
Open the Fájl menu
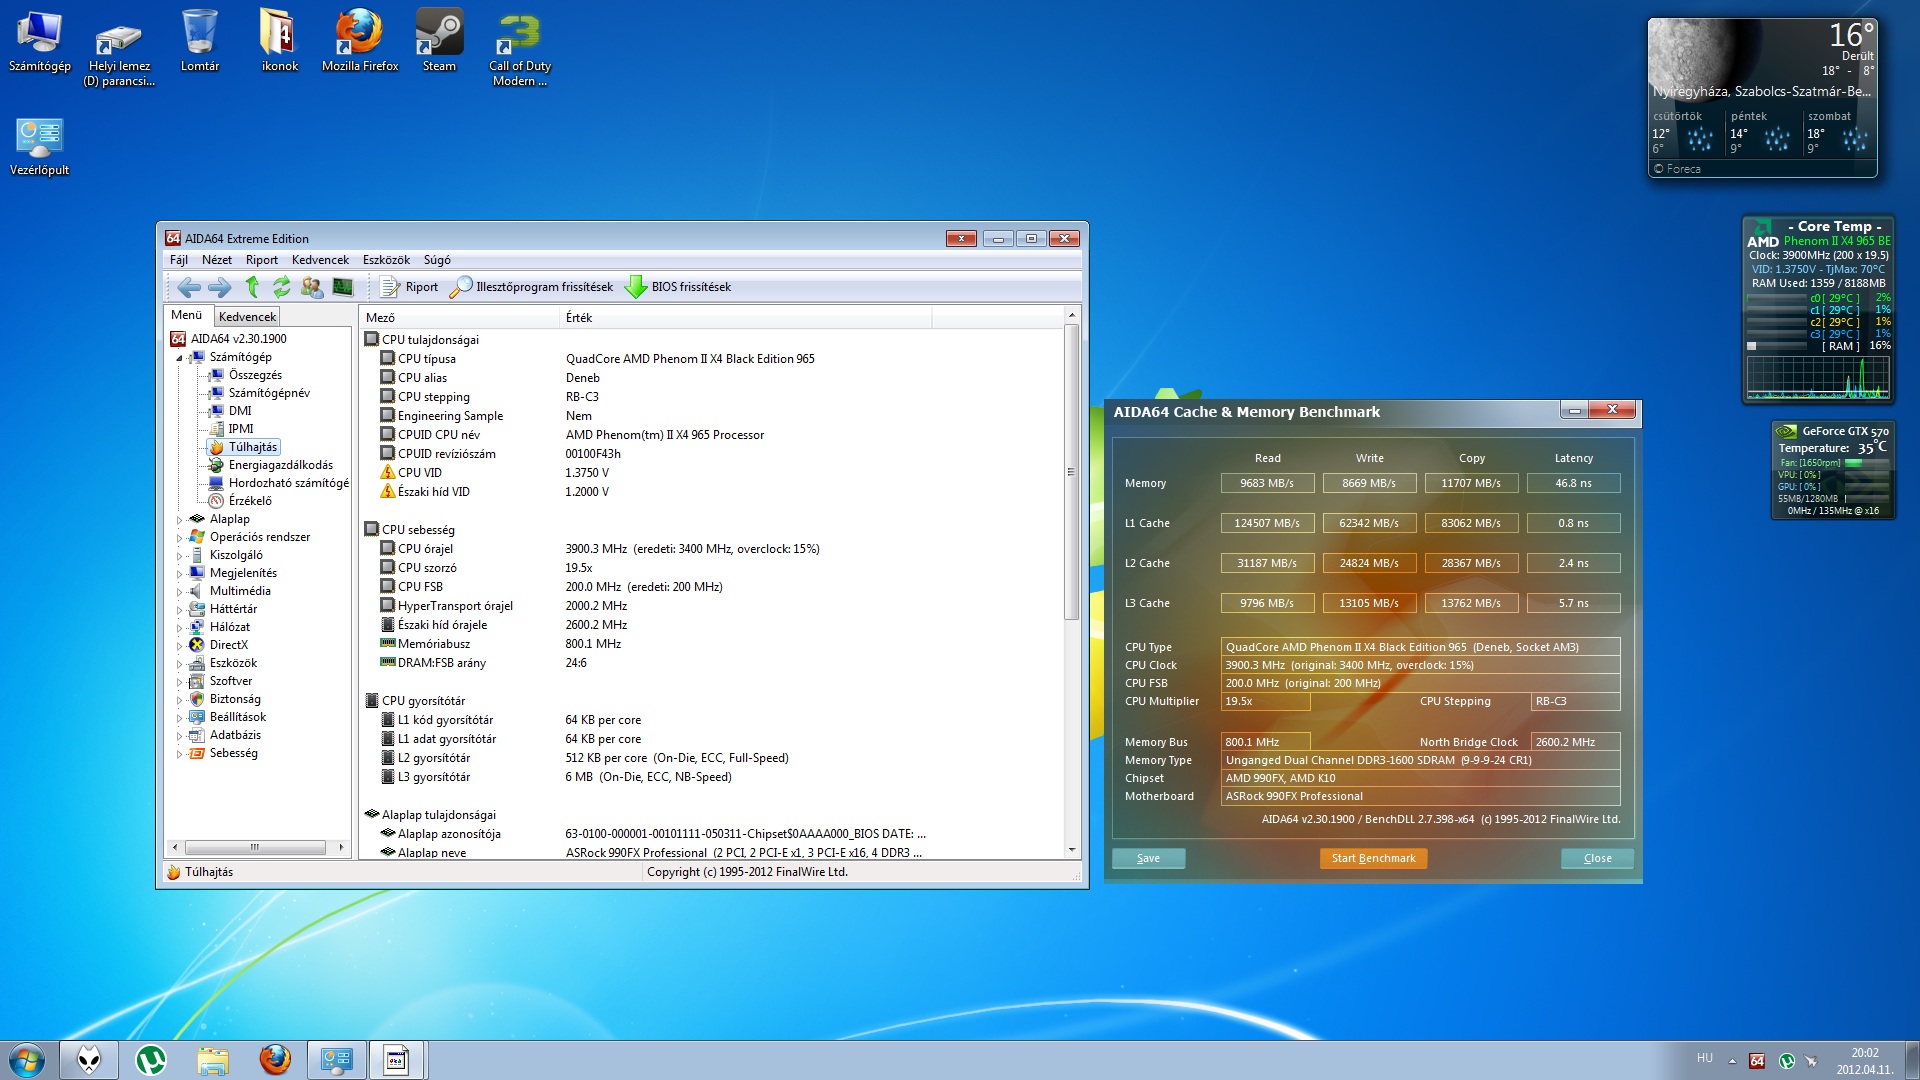[179, 260]
